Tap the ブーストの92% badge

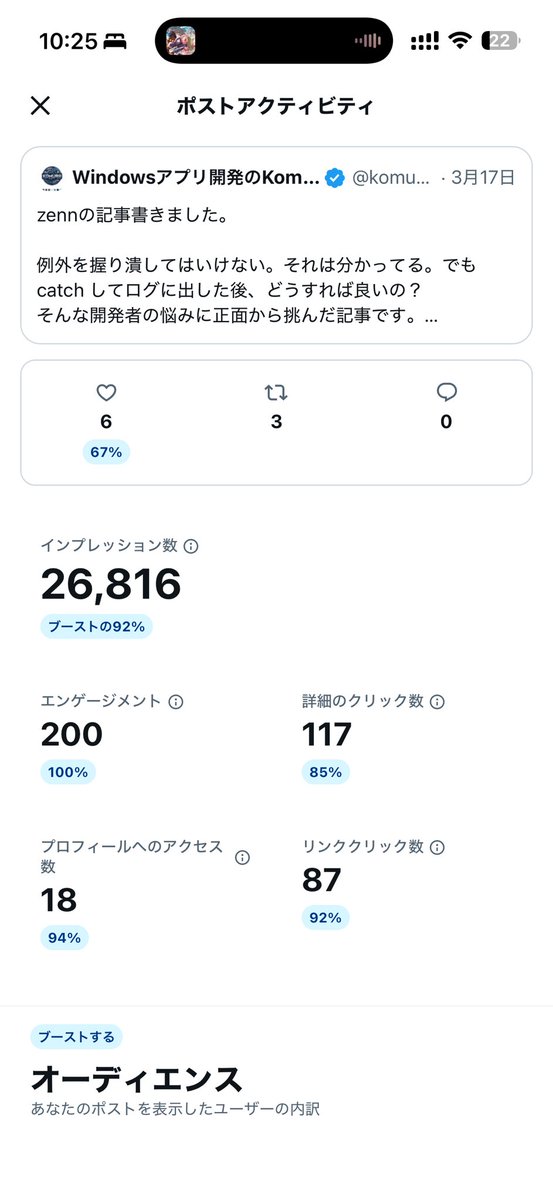click(x=97, y=627)
